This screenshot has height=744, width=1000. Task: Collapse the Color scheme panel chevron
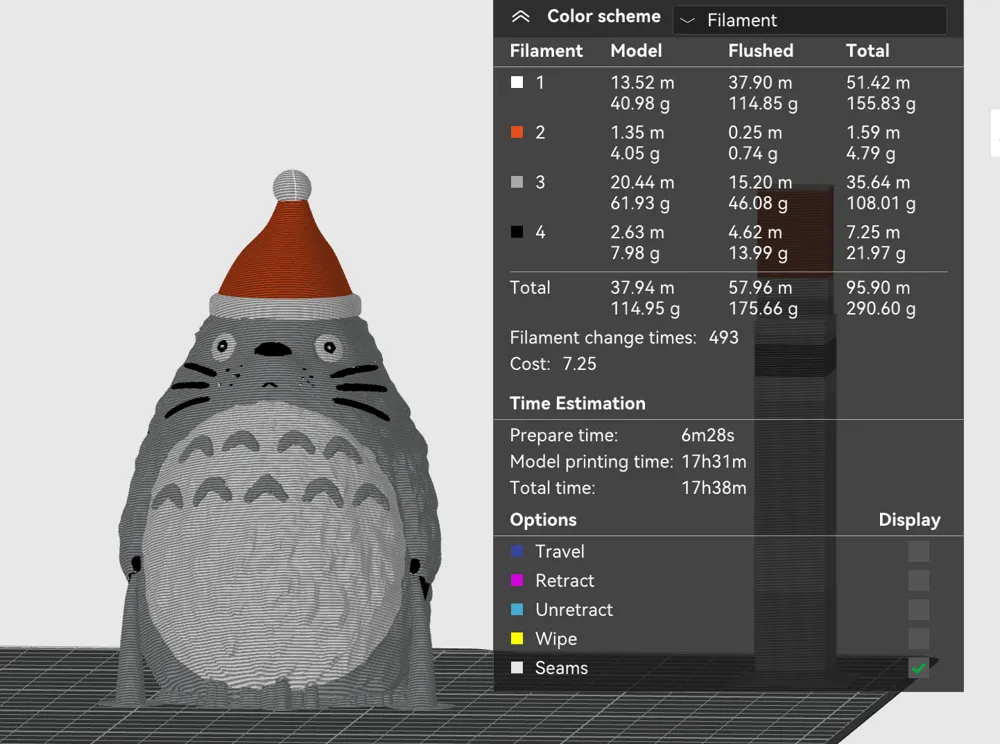tap(520, 17)
